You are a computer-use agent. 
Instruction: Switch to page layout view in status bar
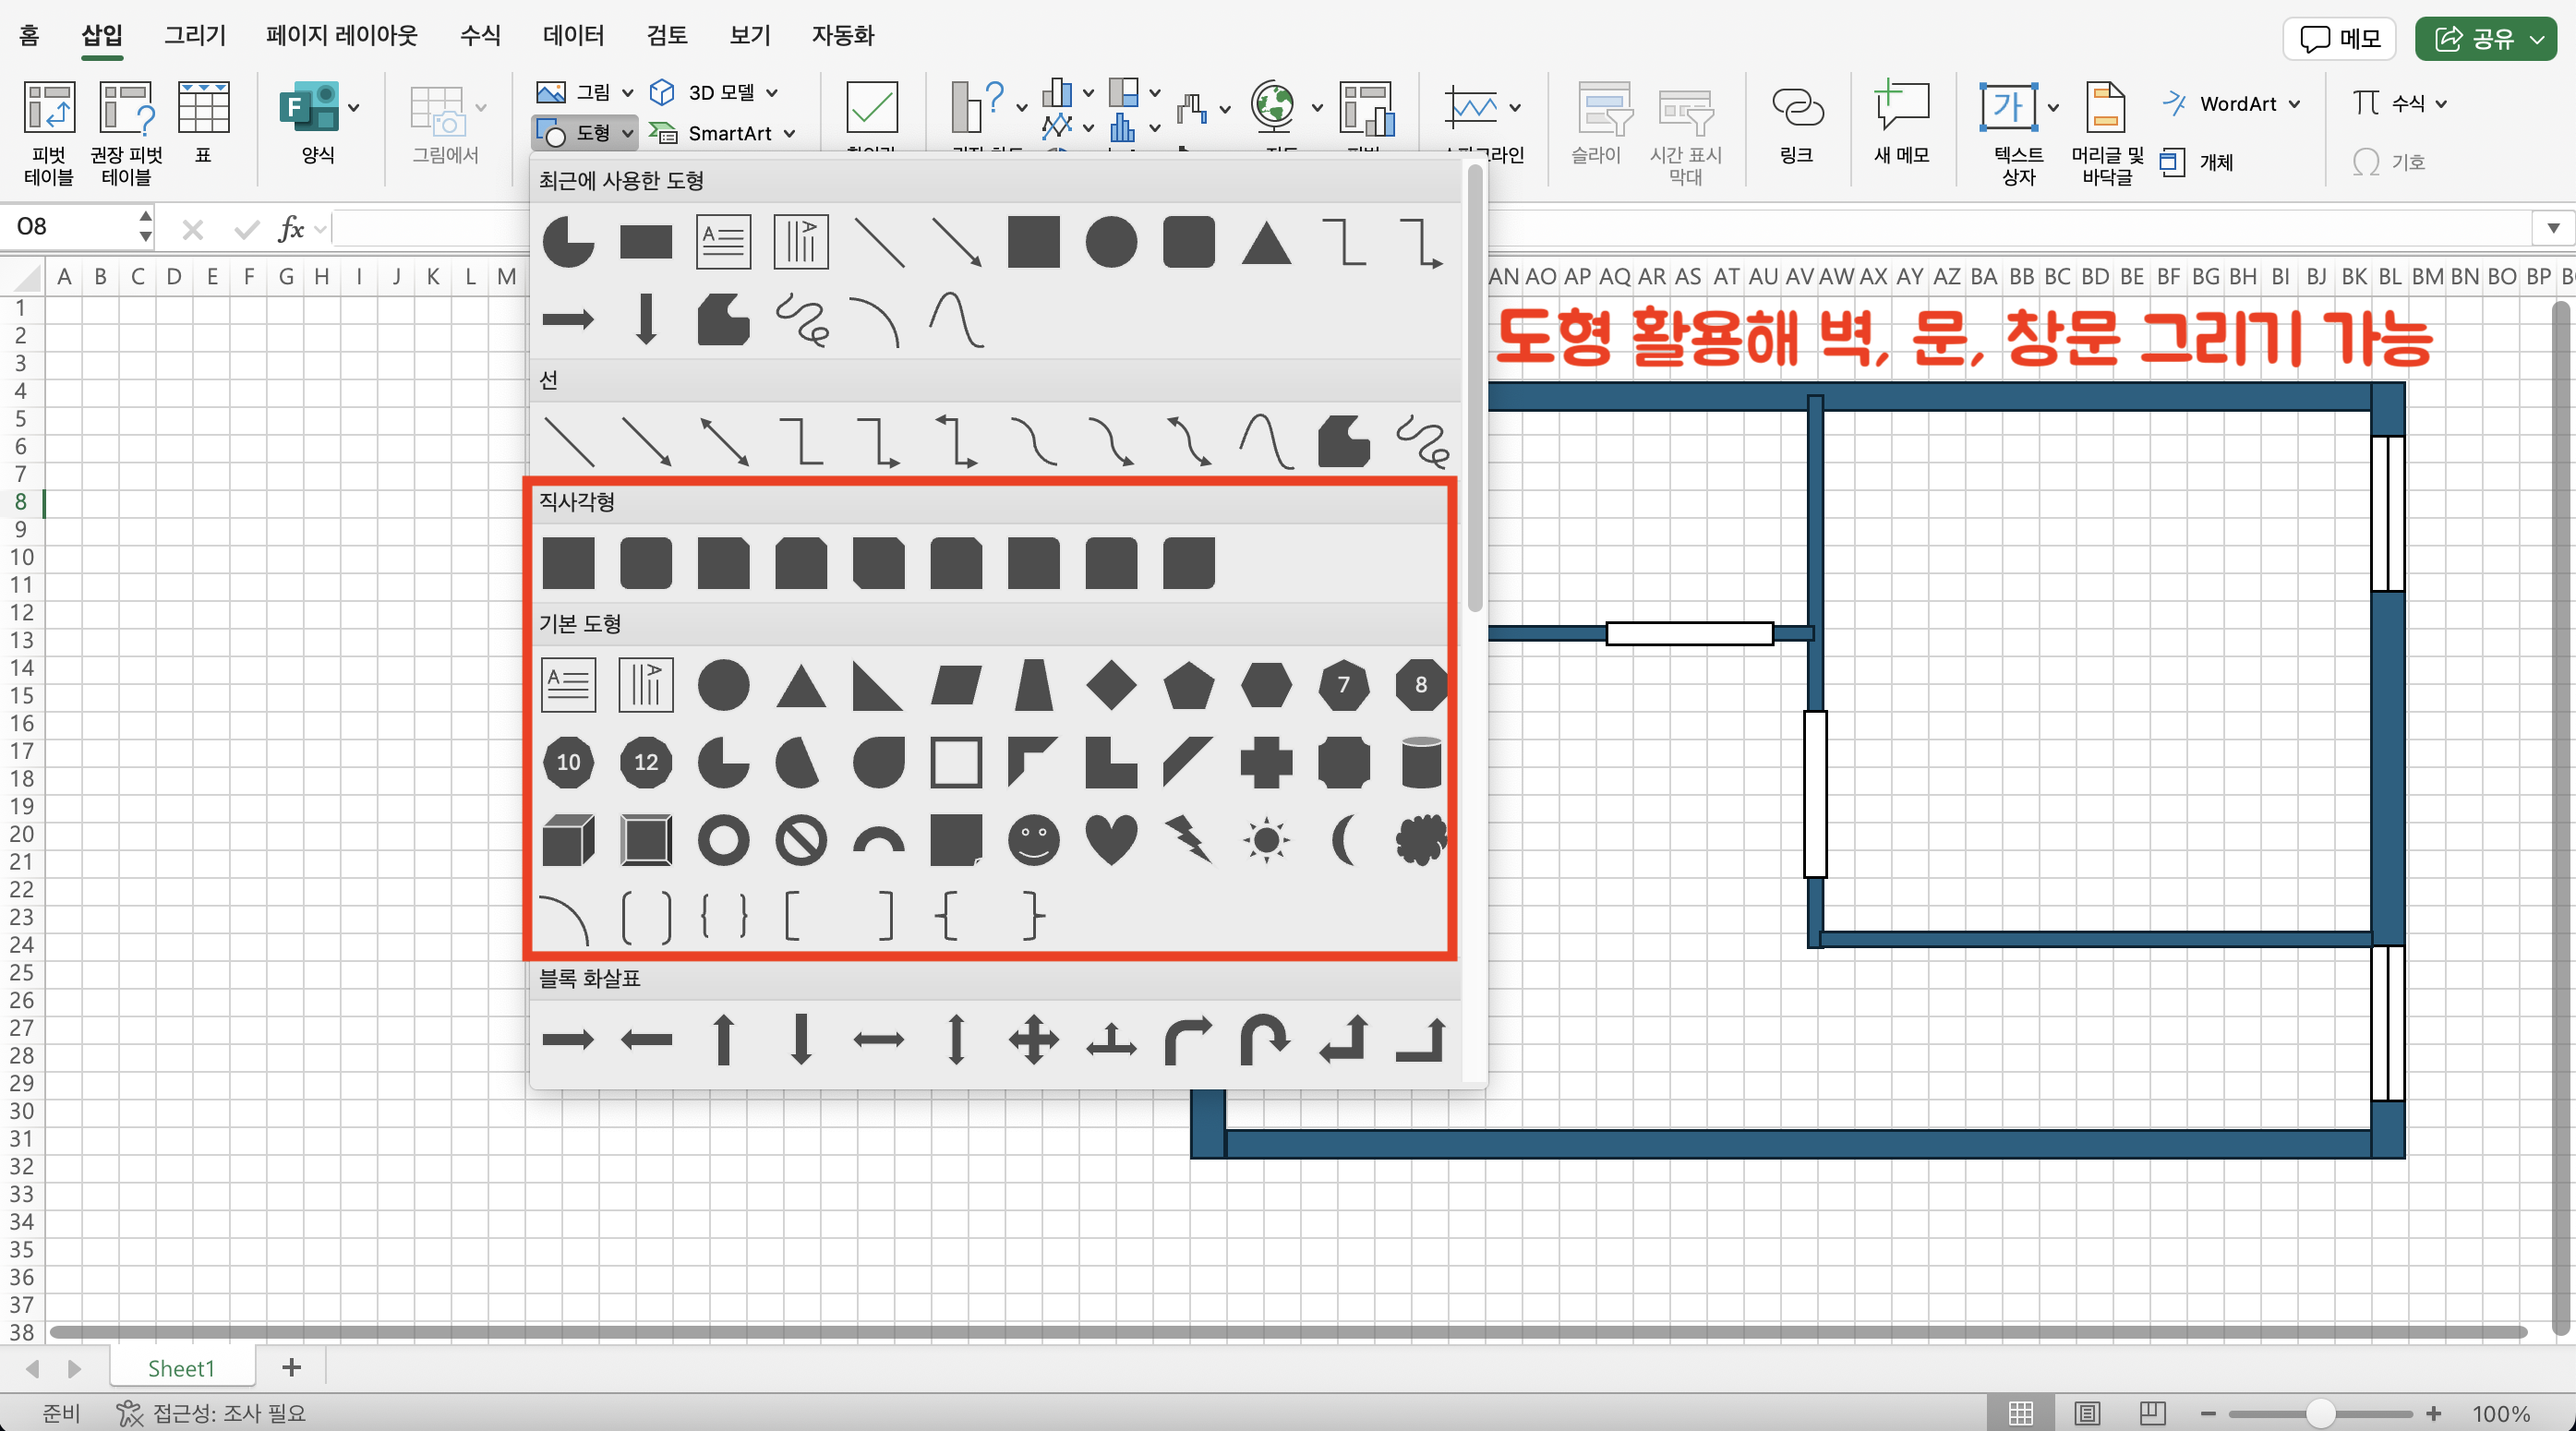(x=2087, y=1413)
